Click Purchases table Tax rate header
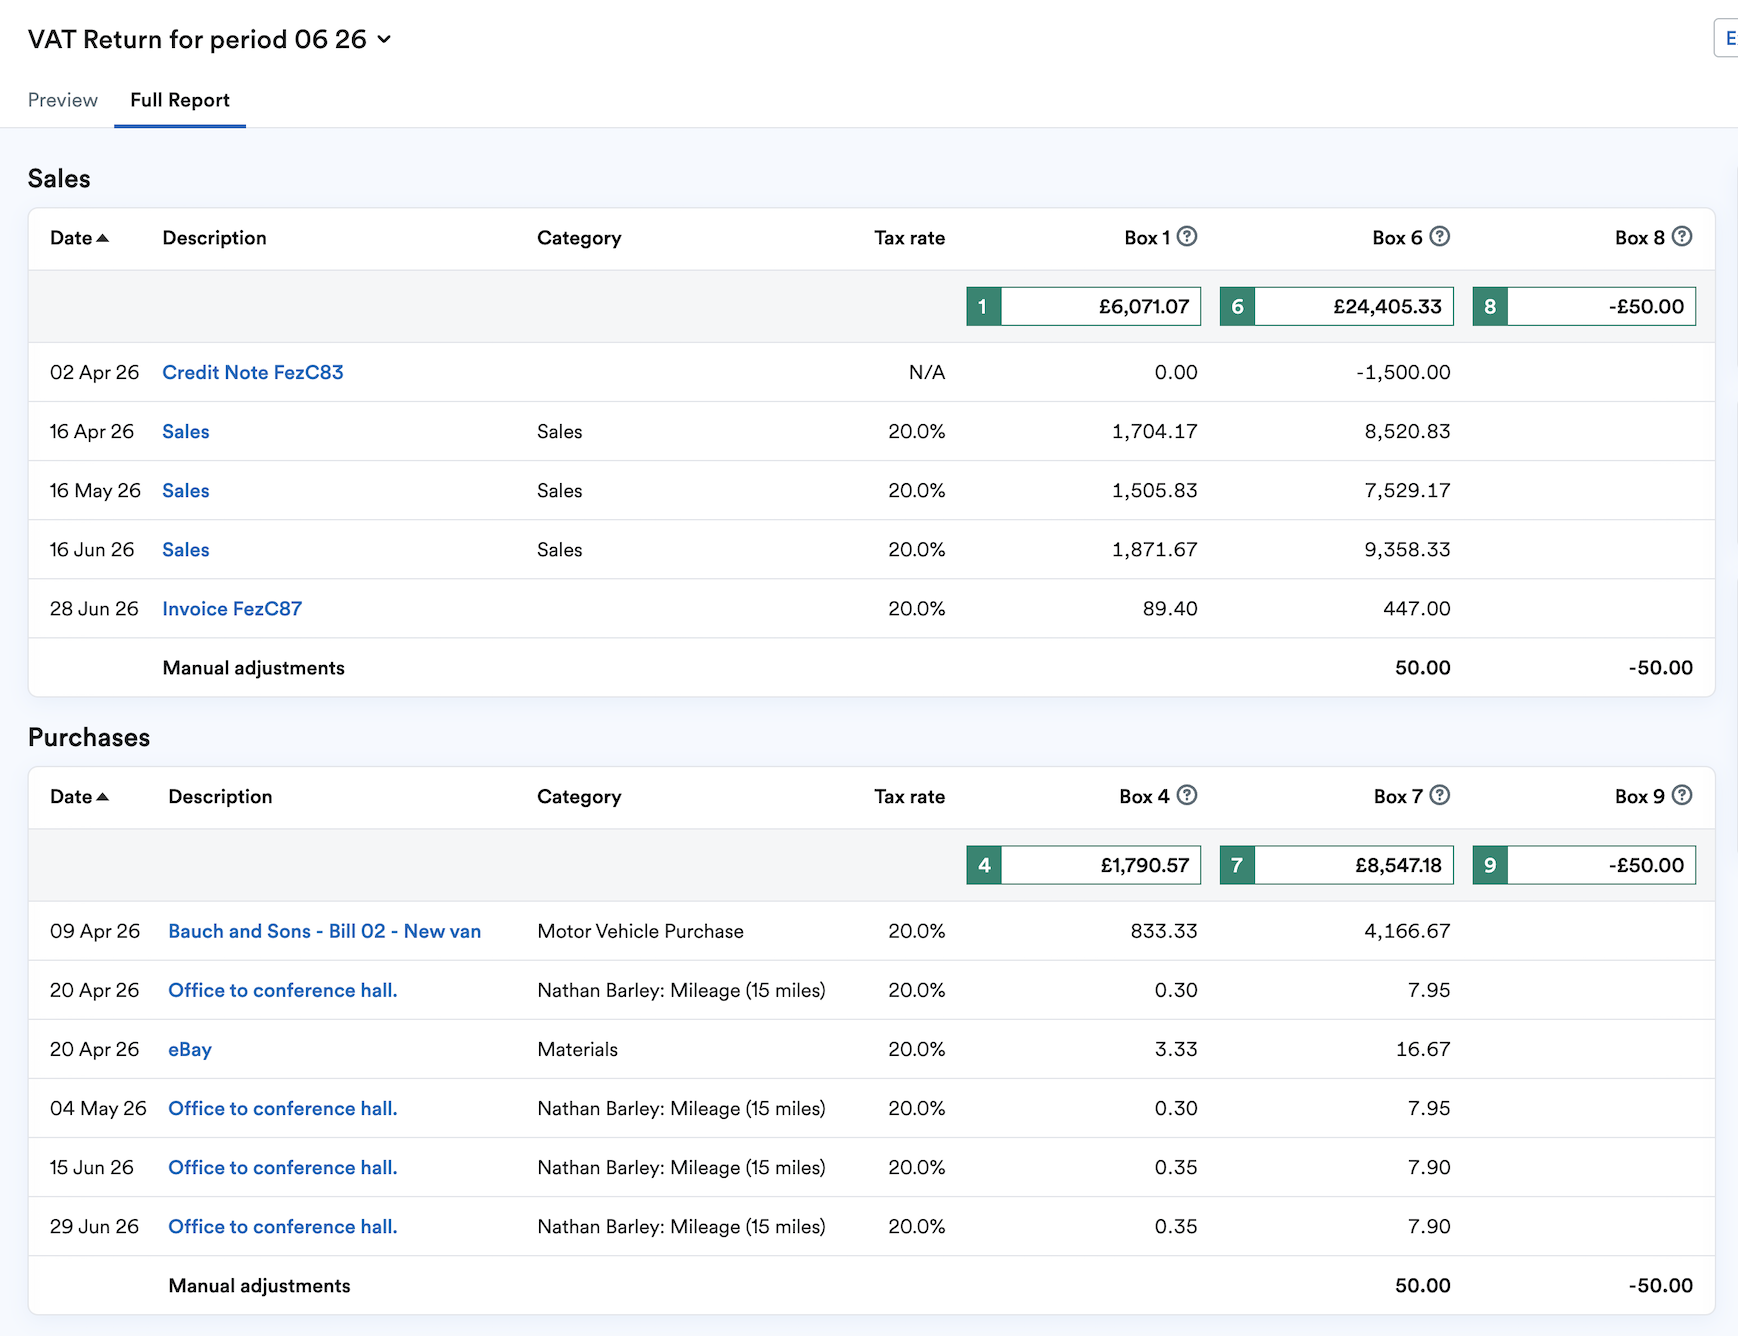The image size is (1738, 1336). (909, 797)
